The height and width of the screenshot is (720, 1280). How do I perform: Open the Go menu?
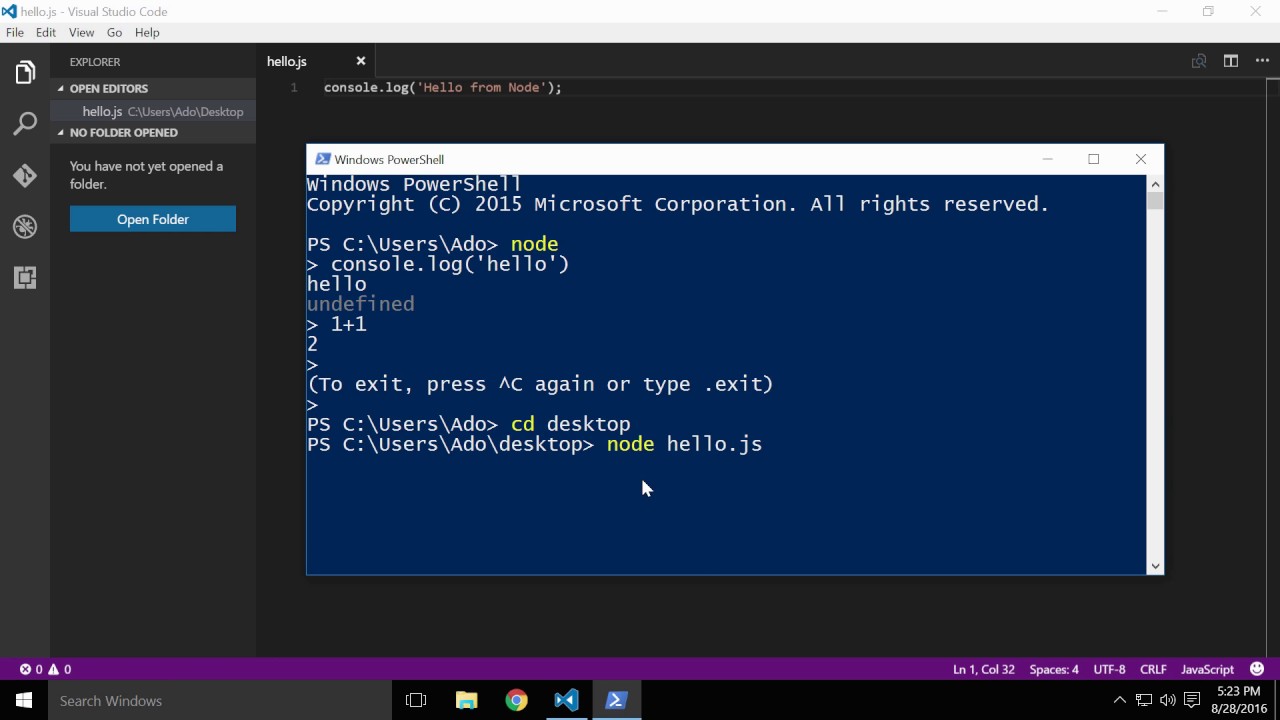(x=114, y=32)
